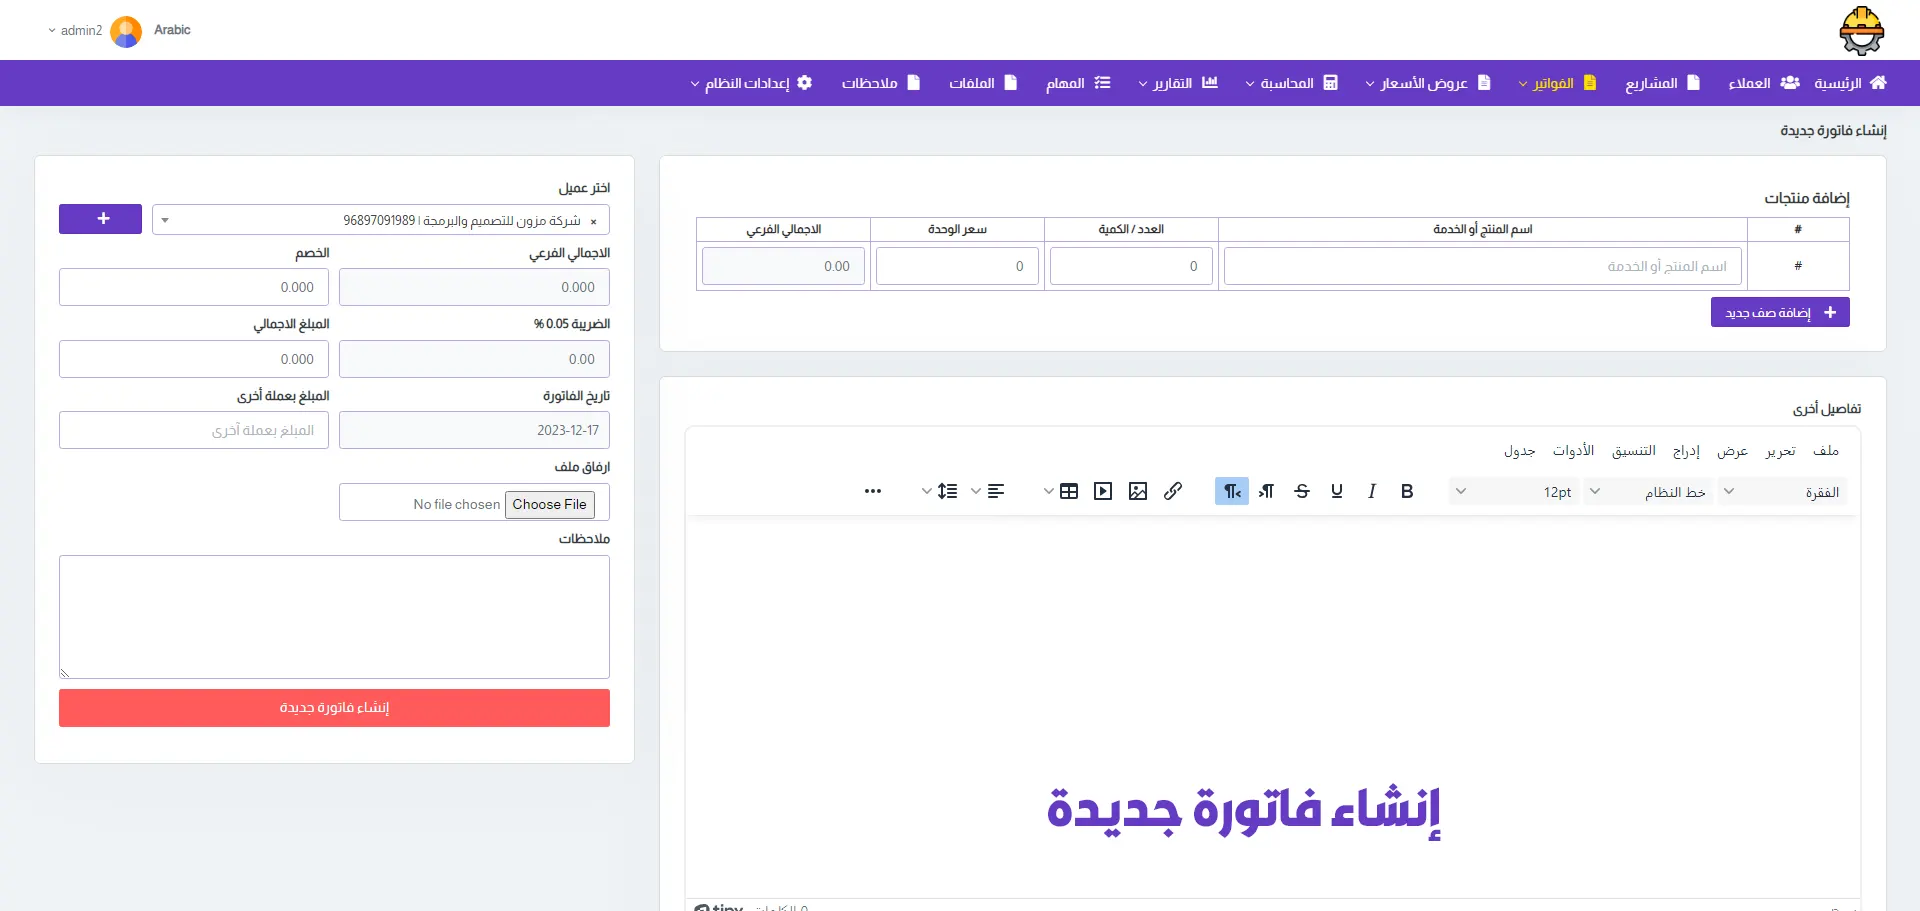This screenshot has width=1920, height=911.
Task: Open the إدراج menu in the editor
Action: [x=1686, y=451]
